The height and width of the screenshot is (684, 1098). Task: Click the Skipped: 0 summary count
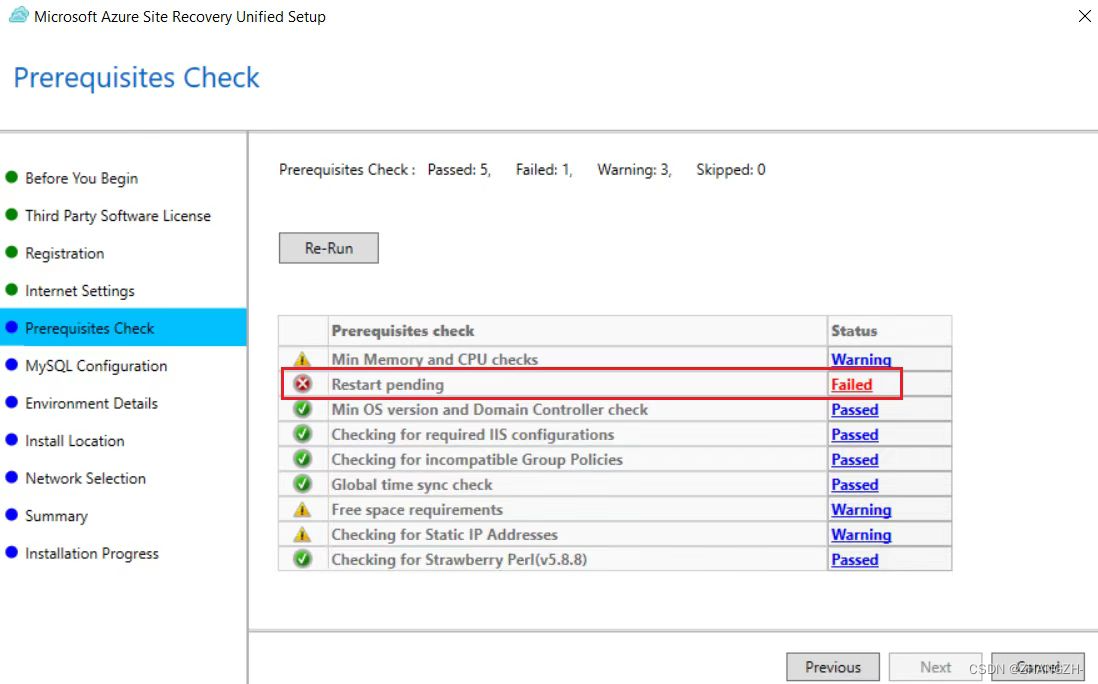tap(730, 169)
